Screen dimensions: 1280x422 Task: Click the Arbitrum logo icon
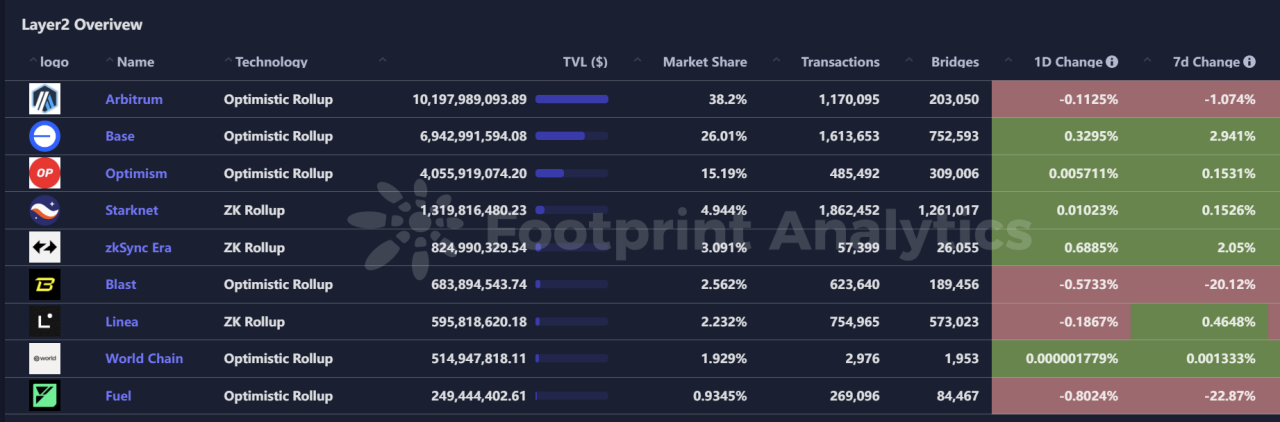[x=45, y=99]
